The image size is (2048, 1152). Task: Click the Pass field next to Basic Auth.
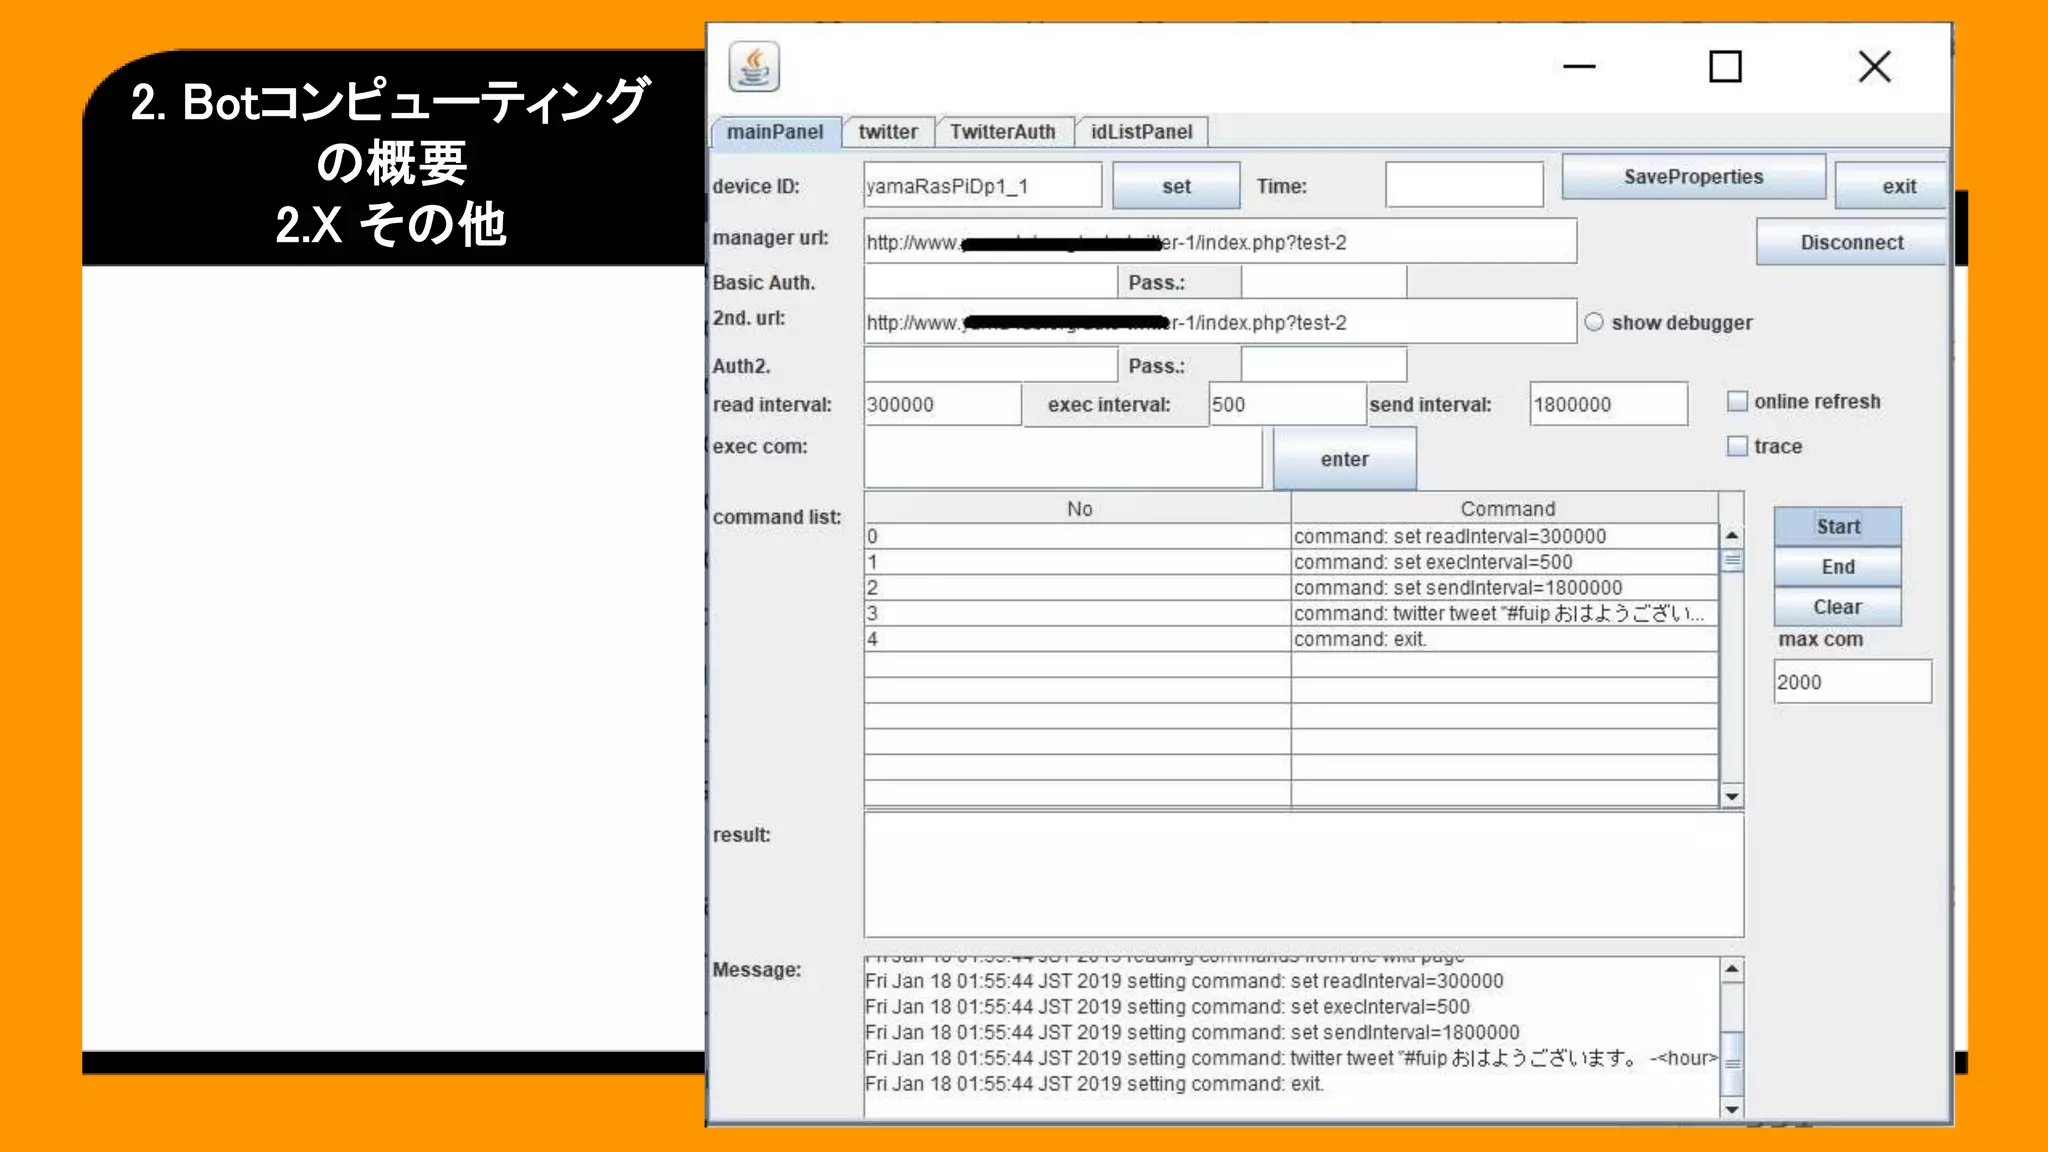[x=1324, y=282]
